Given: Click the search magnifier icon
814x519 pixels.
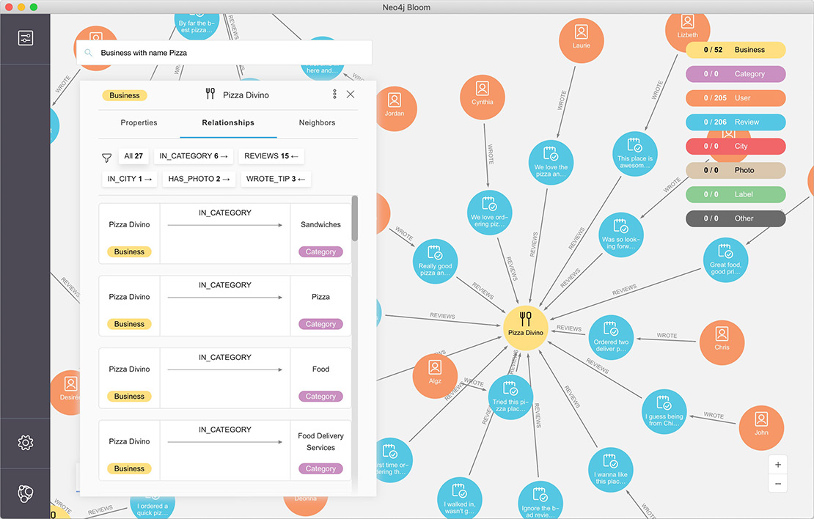Looking at the screenshot, I should (x=88, y=52).
